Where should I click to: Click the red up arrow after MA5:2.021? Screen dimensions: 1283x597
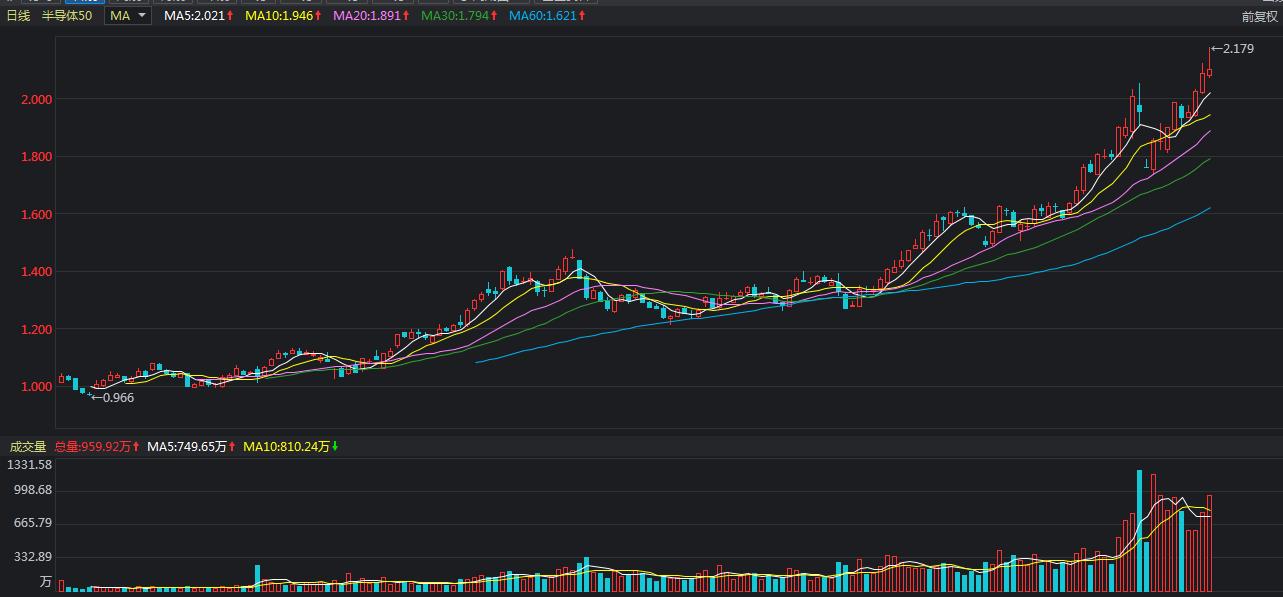229,15
